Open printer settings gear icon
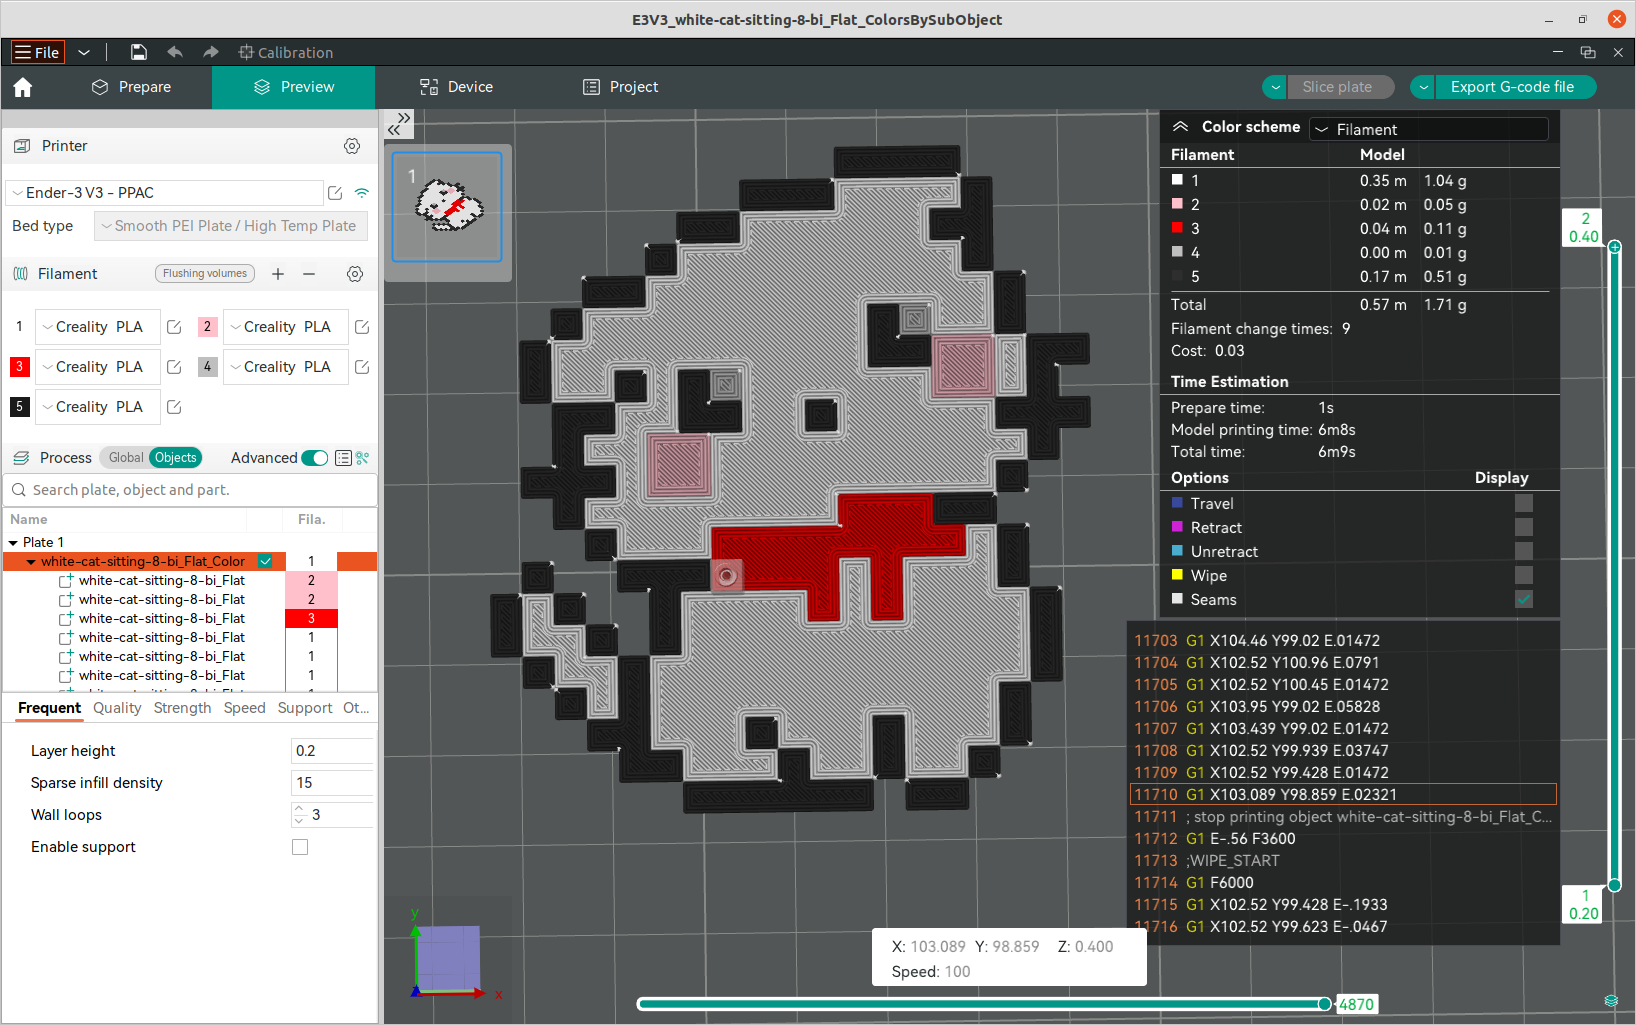The height and width of the screenshot is (1025, 1636). (352, 146)
